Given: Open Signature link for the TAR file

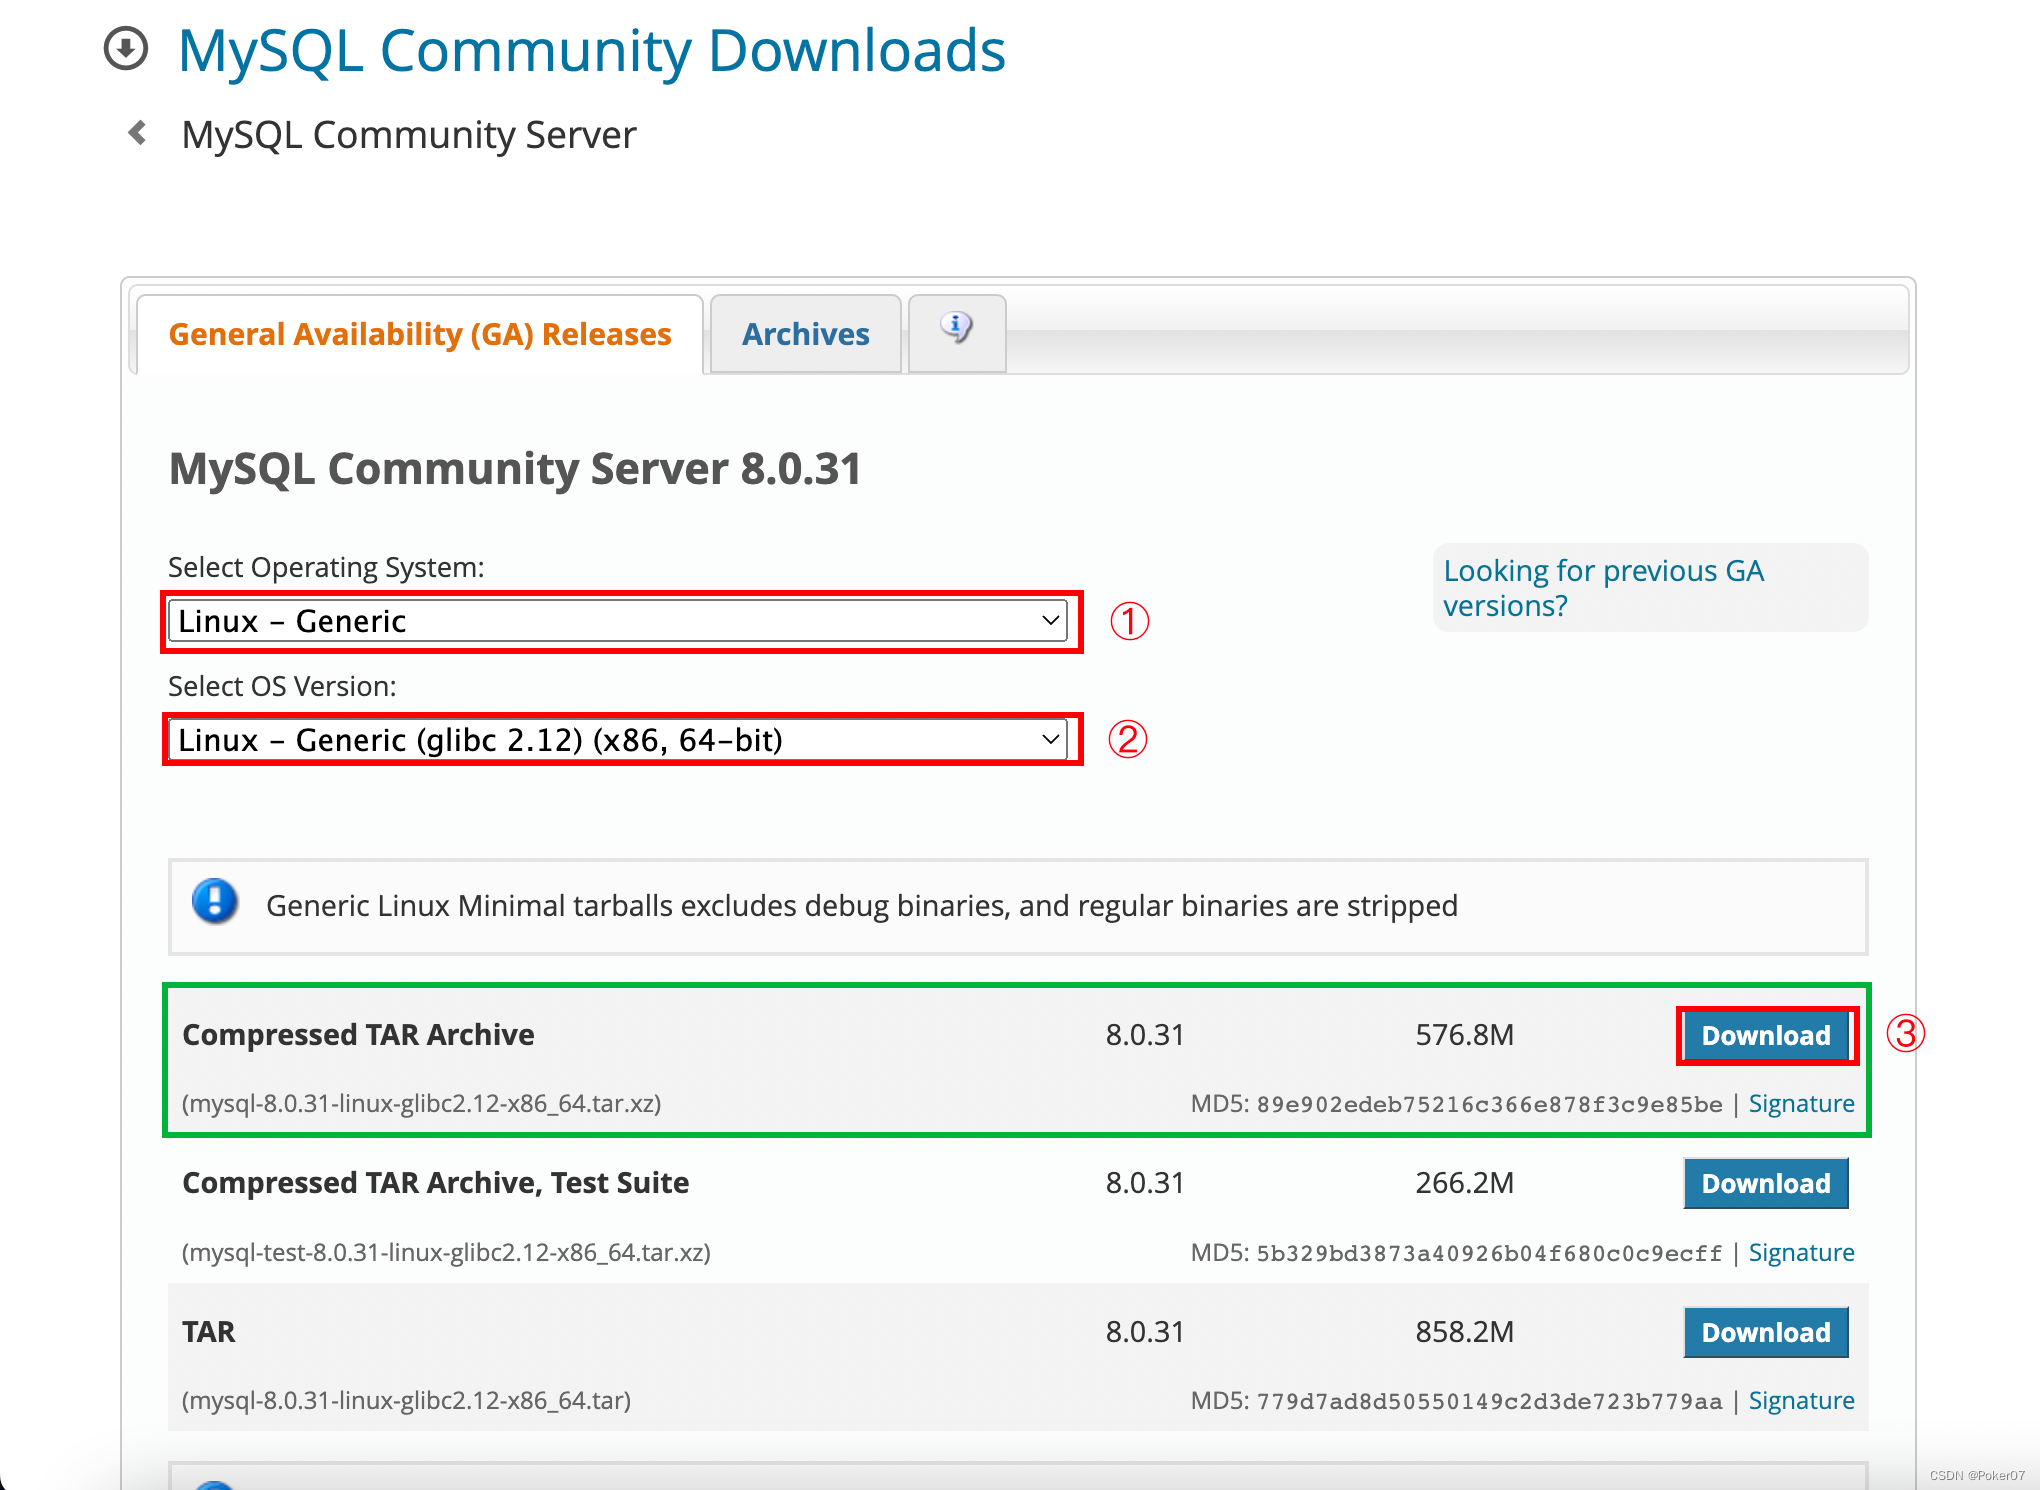Looking at the screenshot, I should [x=1801, y=1401].
